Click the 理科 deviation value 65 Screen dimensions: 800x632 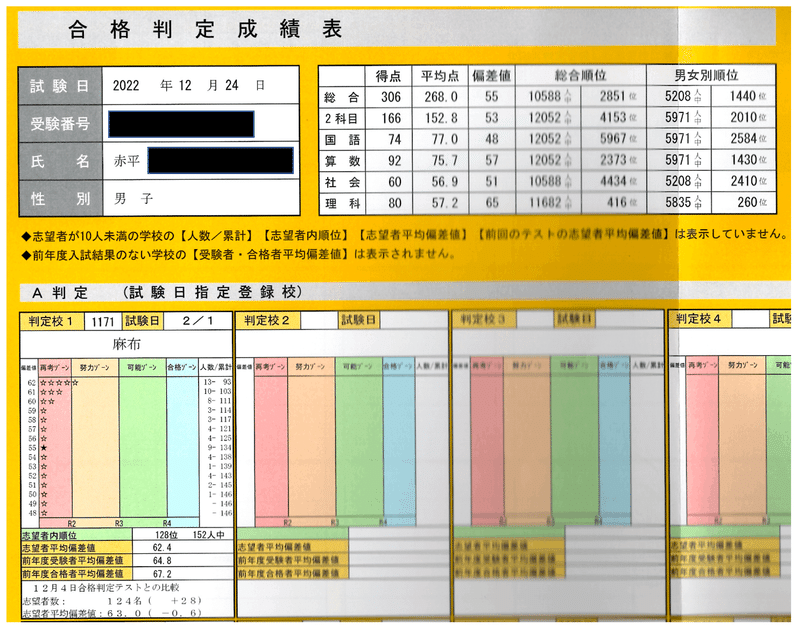point(492,203)
